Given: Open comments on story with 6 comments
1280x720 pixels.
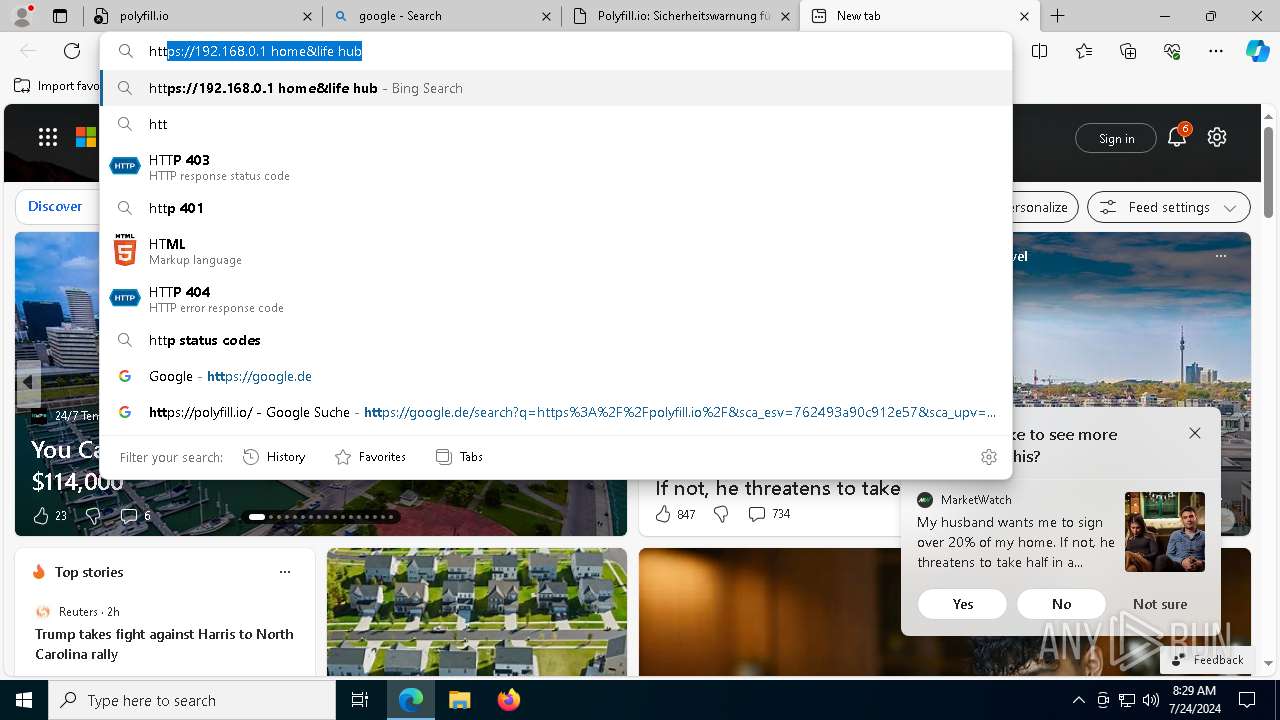Looking at the screenshot, I should point(135,516).
